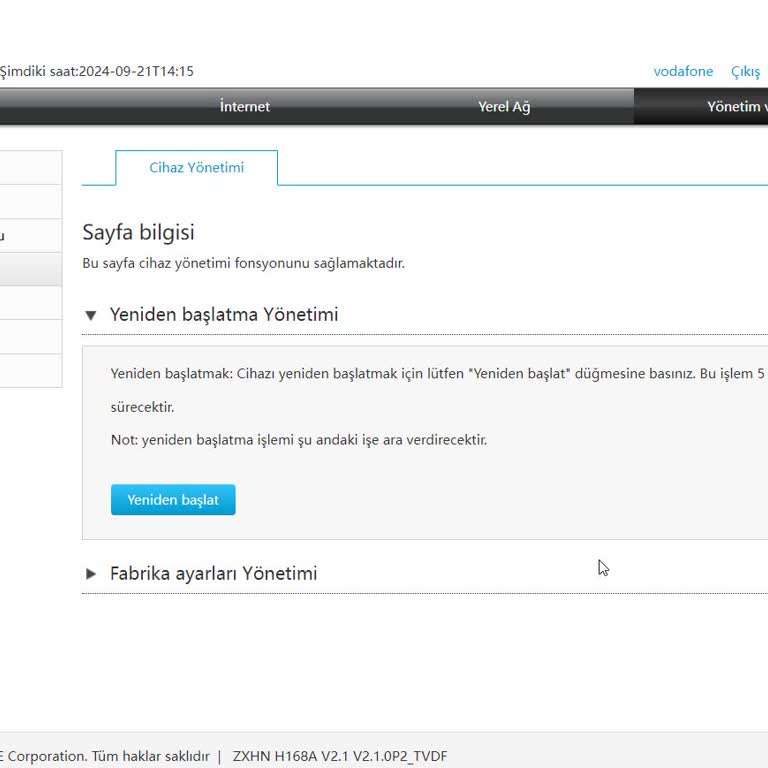Expand the Fabrika ayarları Yönetimi section
The image size is (768, 768).
click(91, 574)
